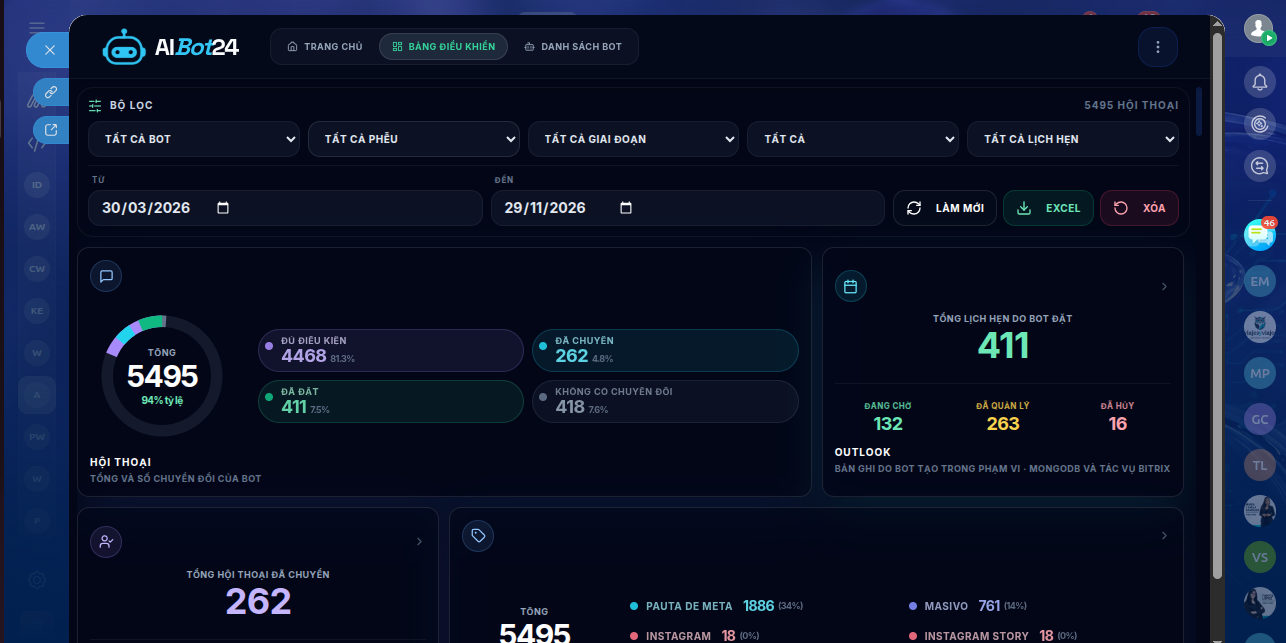1286x643 pixels.
Task: Click the blue link icon button
Action: [x=51, y=92]
